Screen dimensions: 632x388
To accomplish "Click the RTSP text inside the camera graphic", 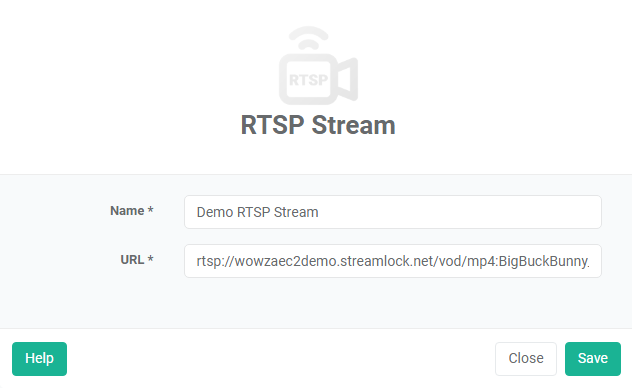I will (309, 80).
